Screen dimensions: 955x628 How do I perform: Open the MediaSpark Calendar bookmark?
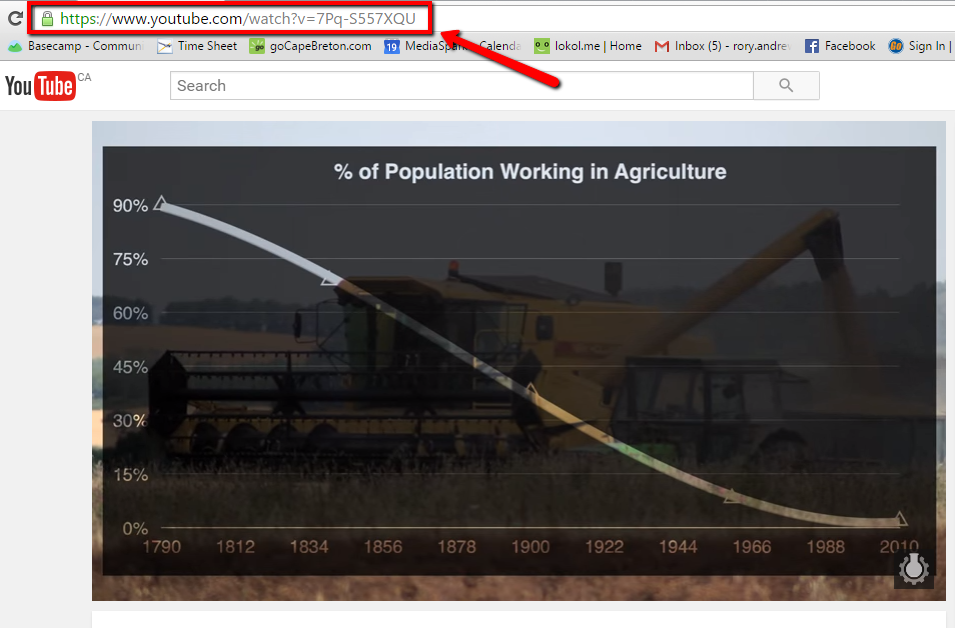click(453, 46)
